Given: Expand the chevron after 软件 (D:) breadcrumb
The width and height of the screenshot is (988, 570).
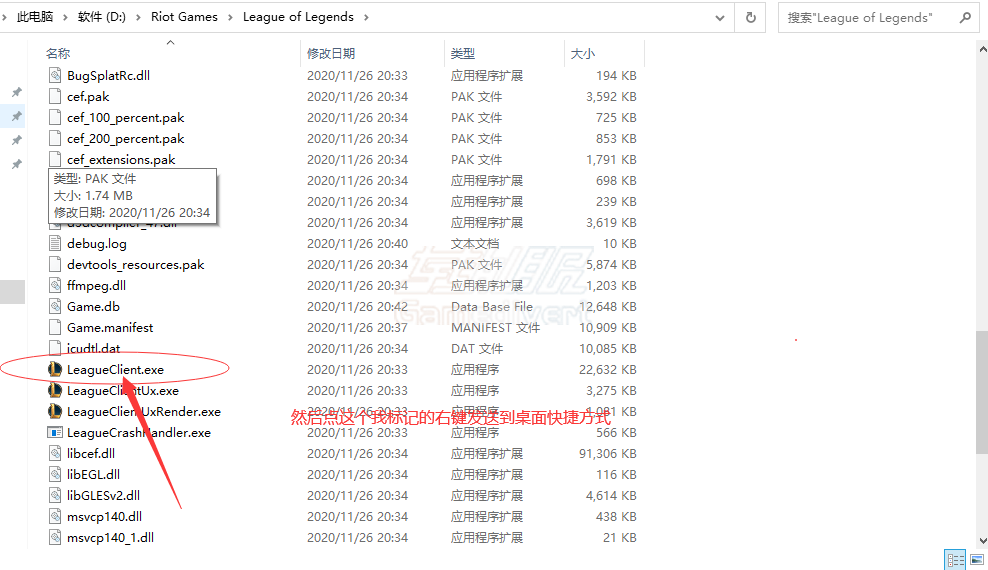Looking at the screenshot, I should [x=139, y=17].
